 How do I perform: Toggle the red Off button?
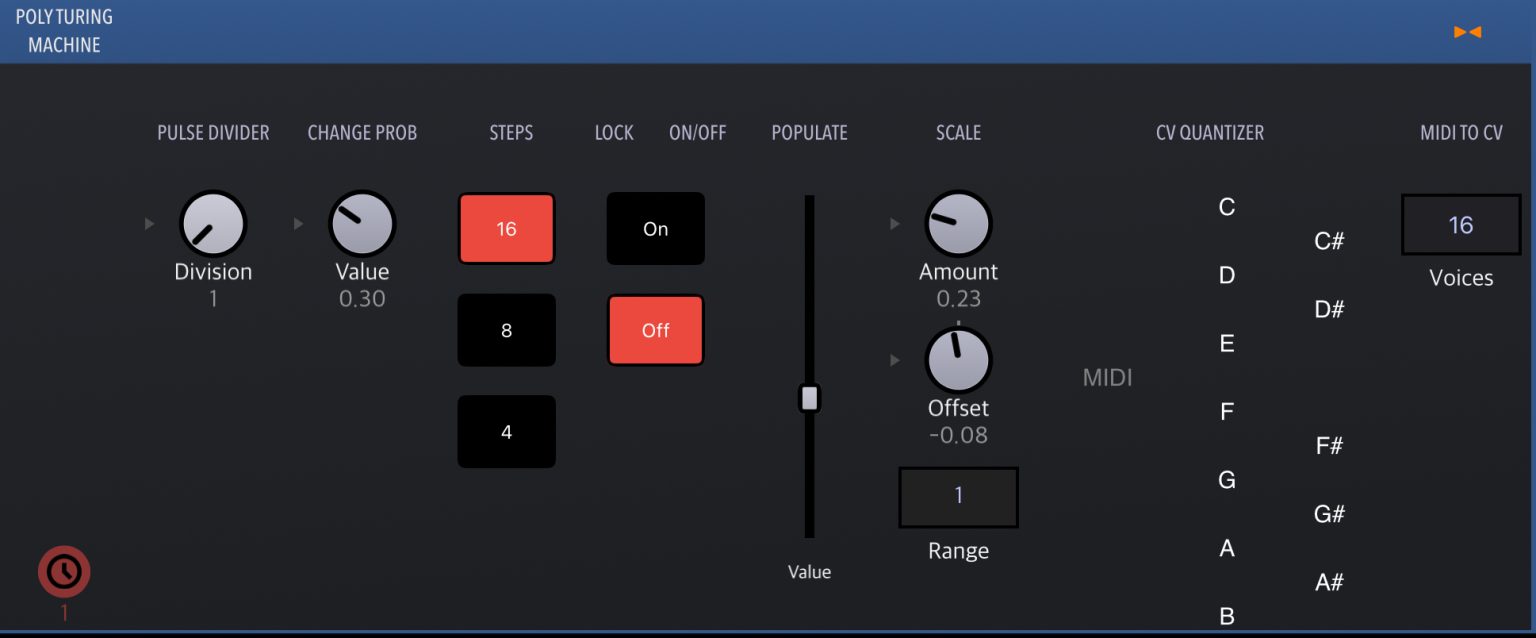click(x=655, y=330)
